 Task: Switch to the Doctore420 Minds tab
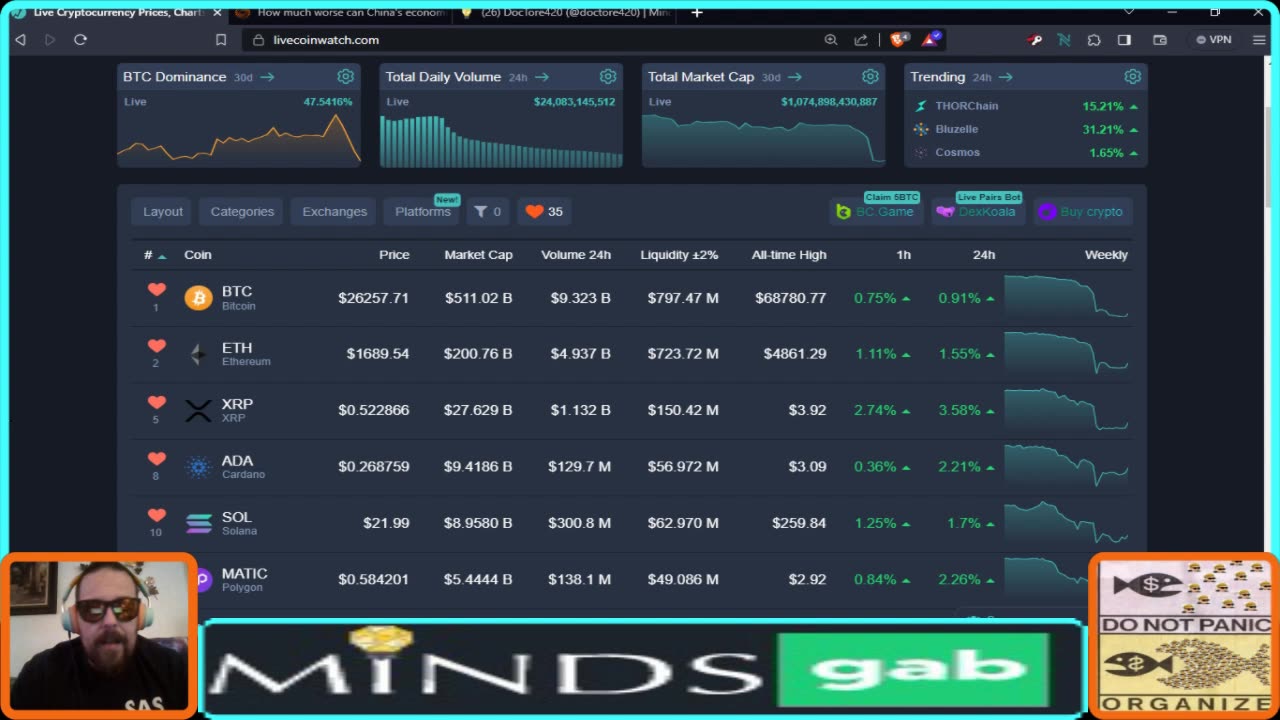coord(565,13)
